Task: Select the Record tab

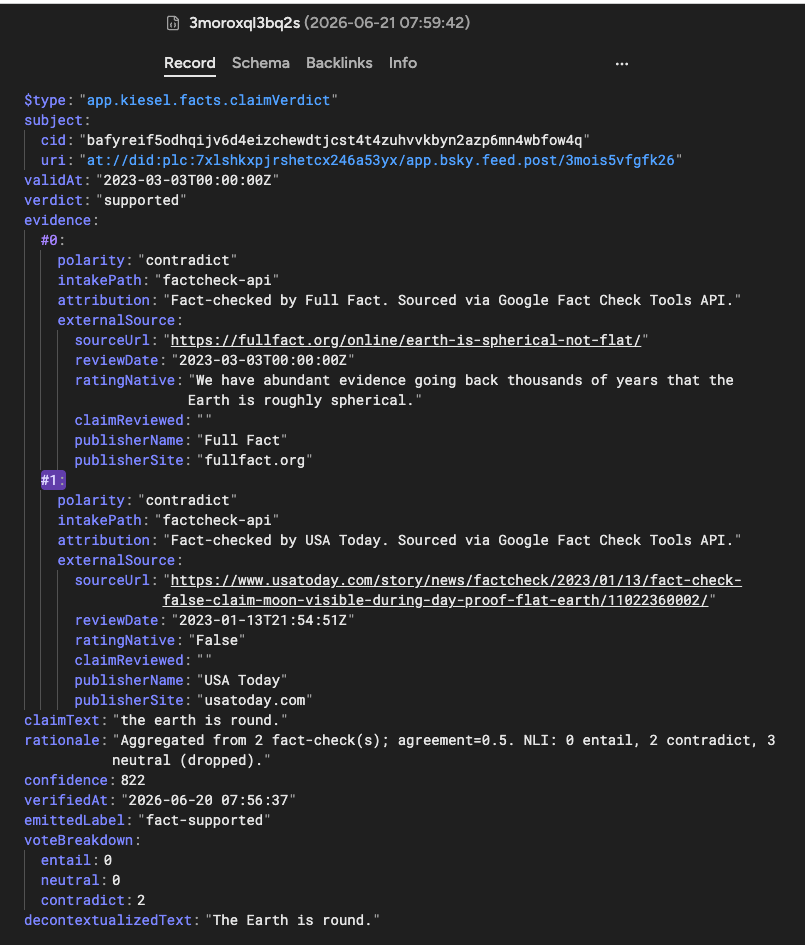Action: coord(190,63)
